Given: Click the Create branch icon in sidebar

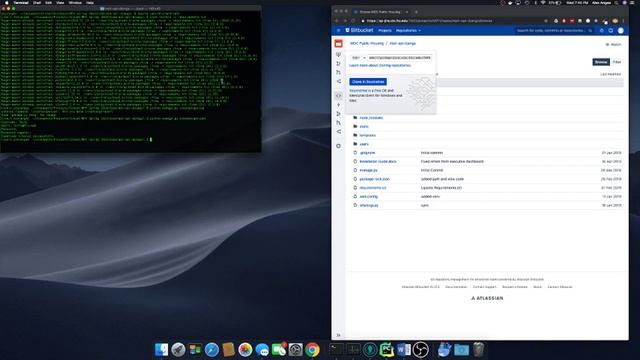Looking at the screenshot, I should click(338, 63).
